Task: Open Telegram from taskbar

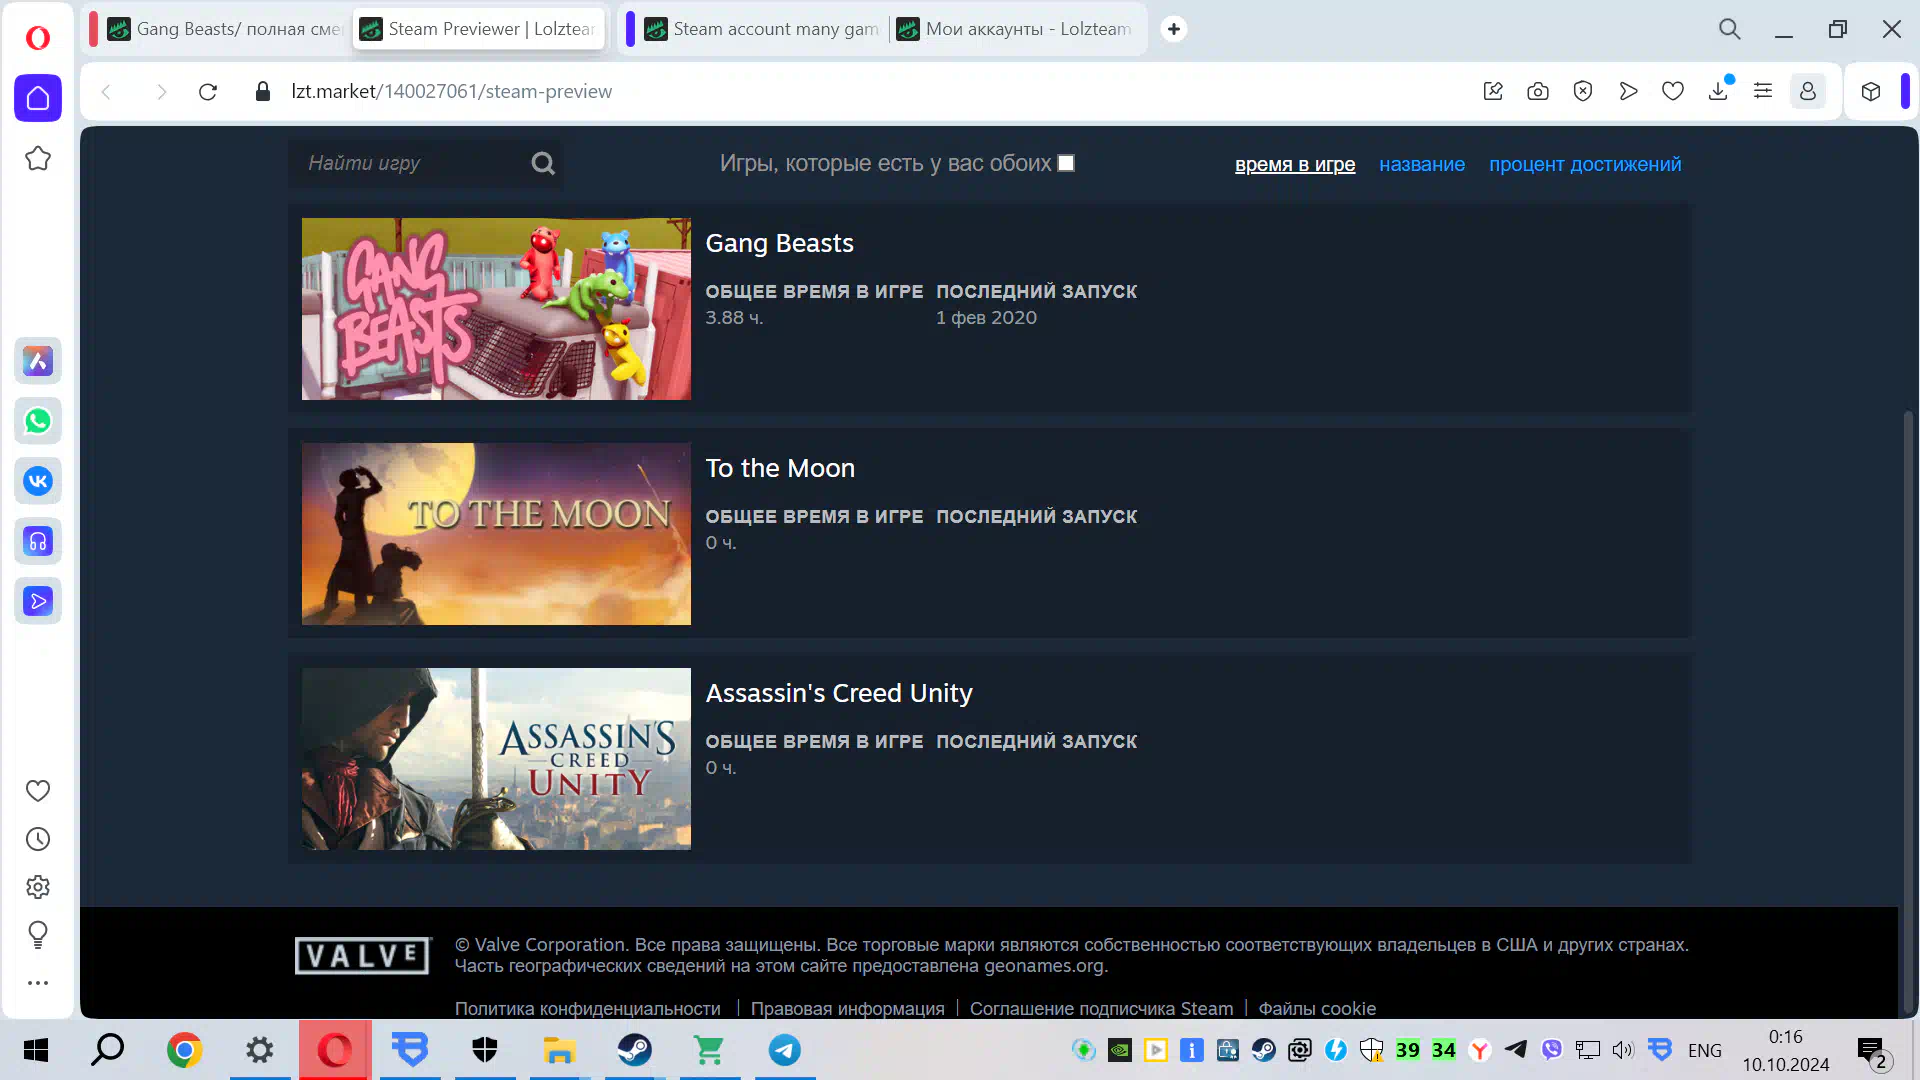Action: click(784, 1050)
